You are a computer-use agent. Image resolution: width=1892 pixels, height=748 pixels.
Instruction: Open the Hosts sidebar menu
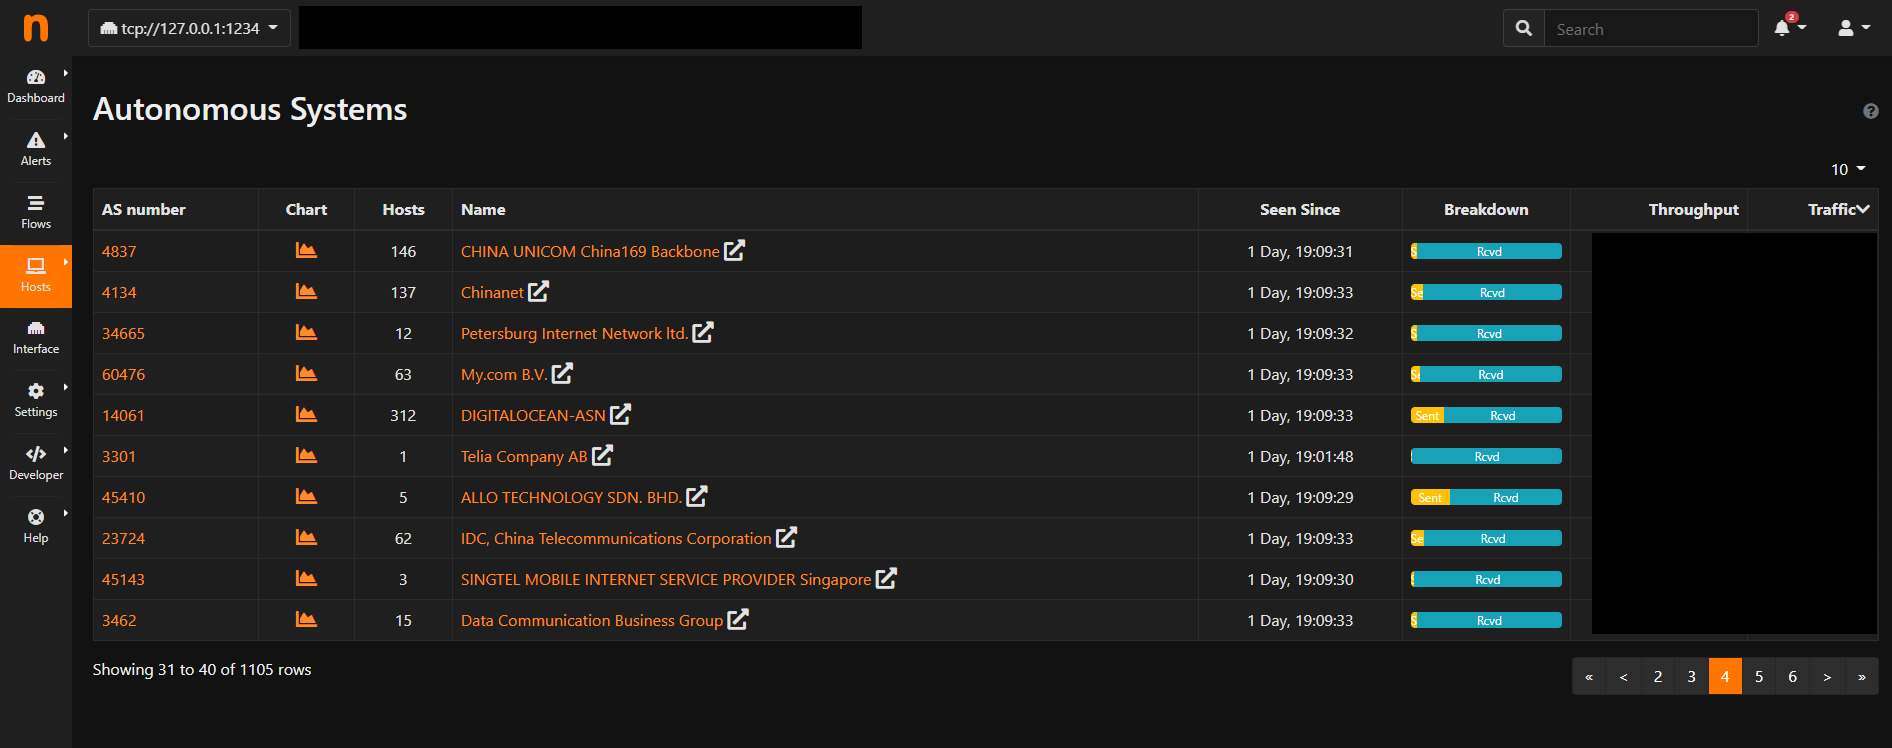(x=36, y=275)
